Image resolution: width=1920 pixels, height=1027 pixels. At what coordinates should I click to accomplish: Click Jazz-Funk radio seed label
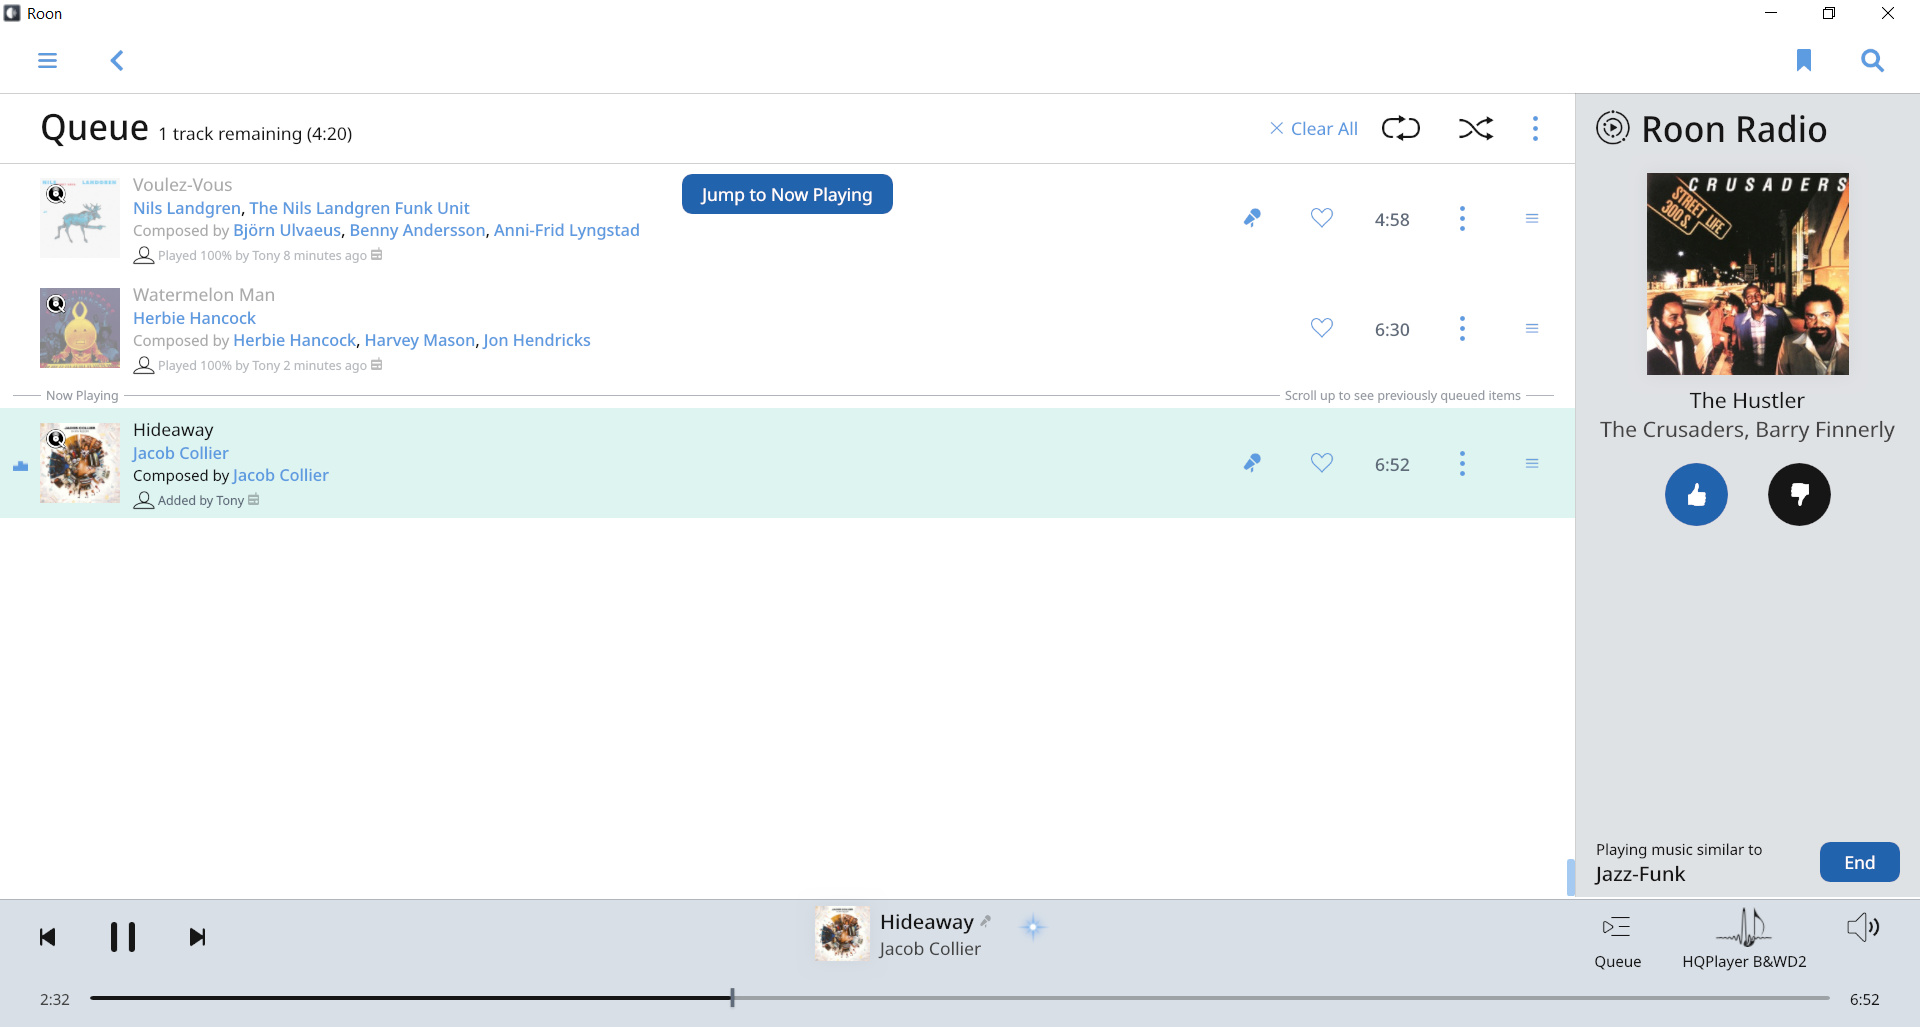1640,874
